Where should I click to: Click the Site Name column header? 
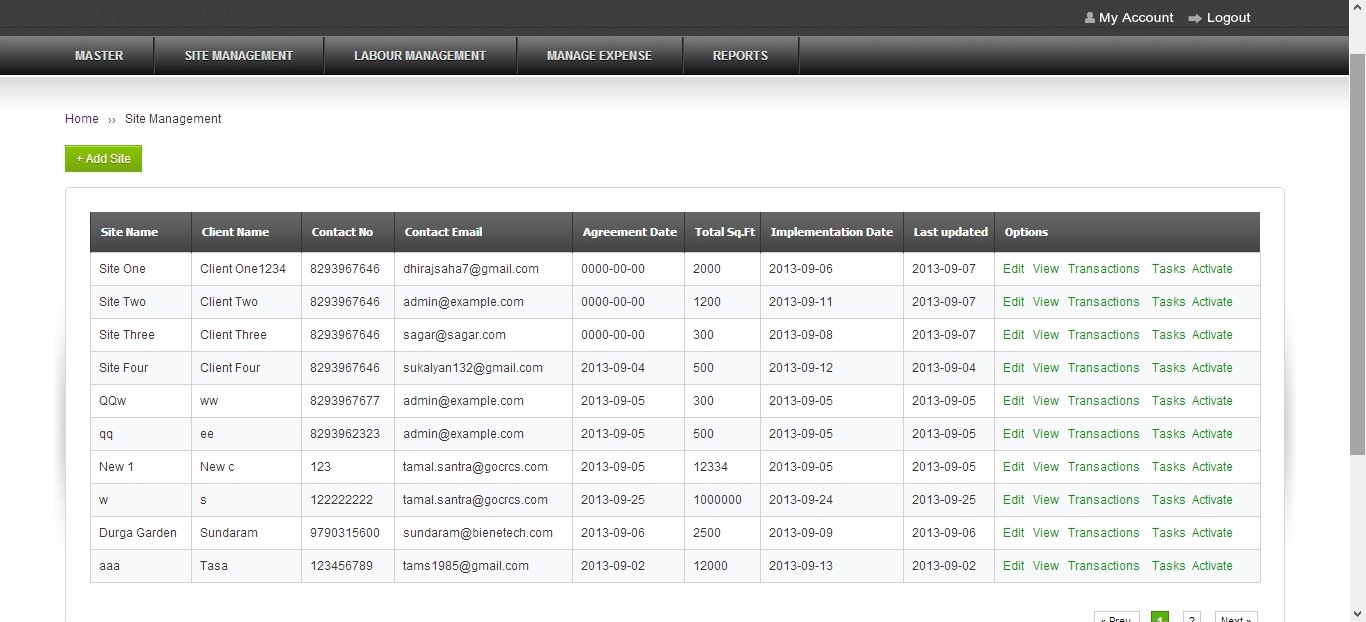point(129,232)
